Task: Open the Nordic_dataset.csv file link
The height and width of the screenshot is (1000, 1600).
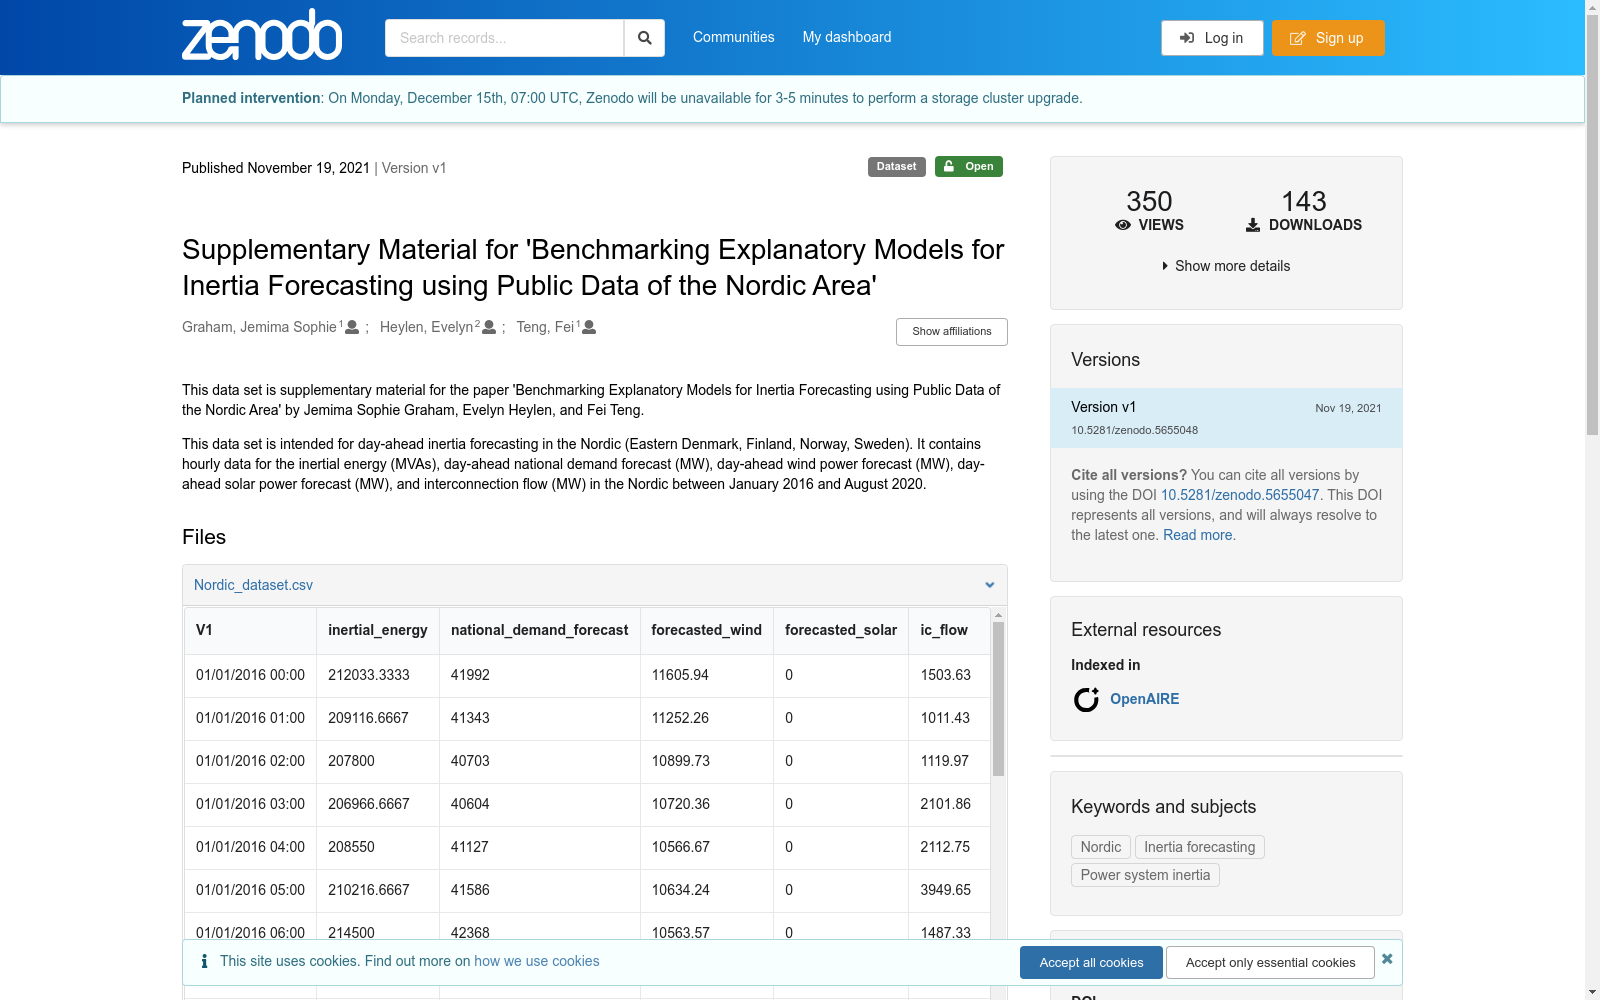Action: (253, 585)
